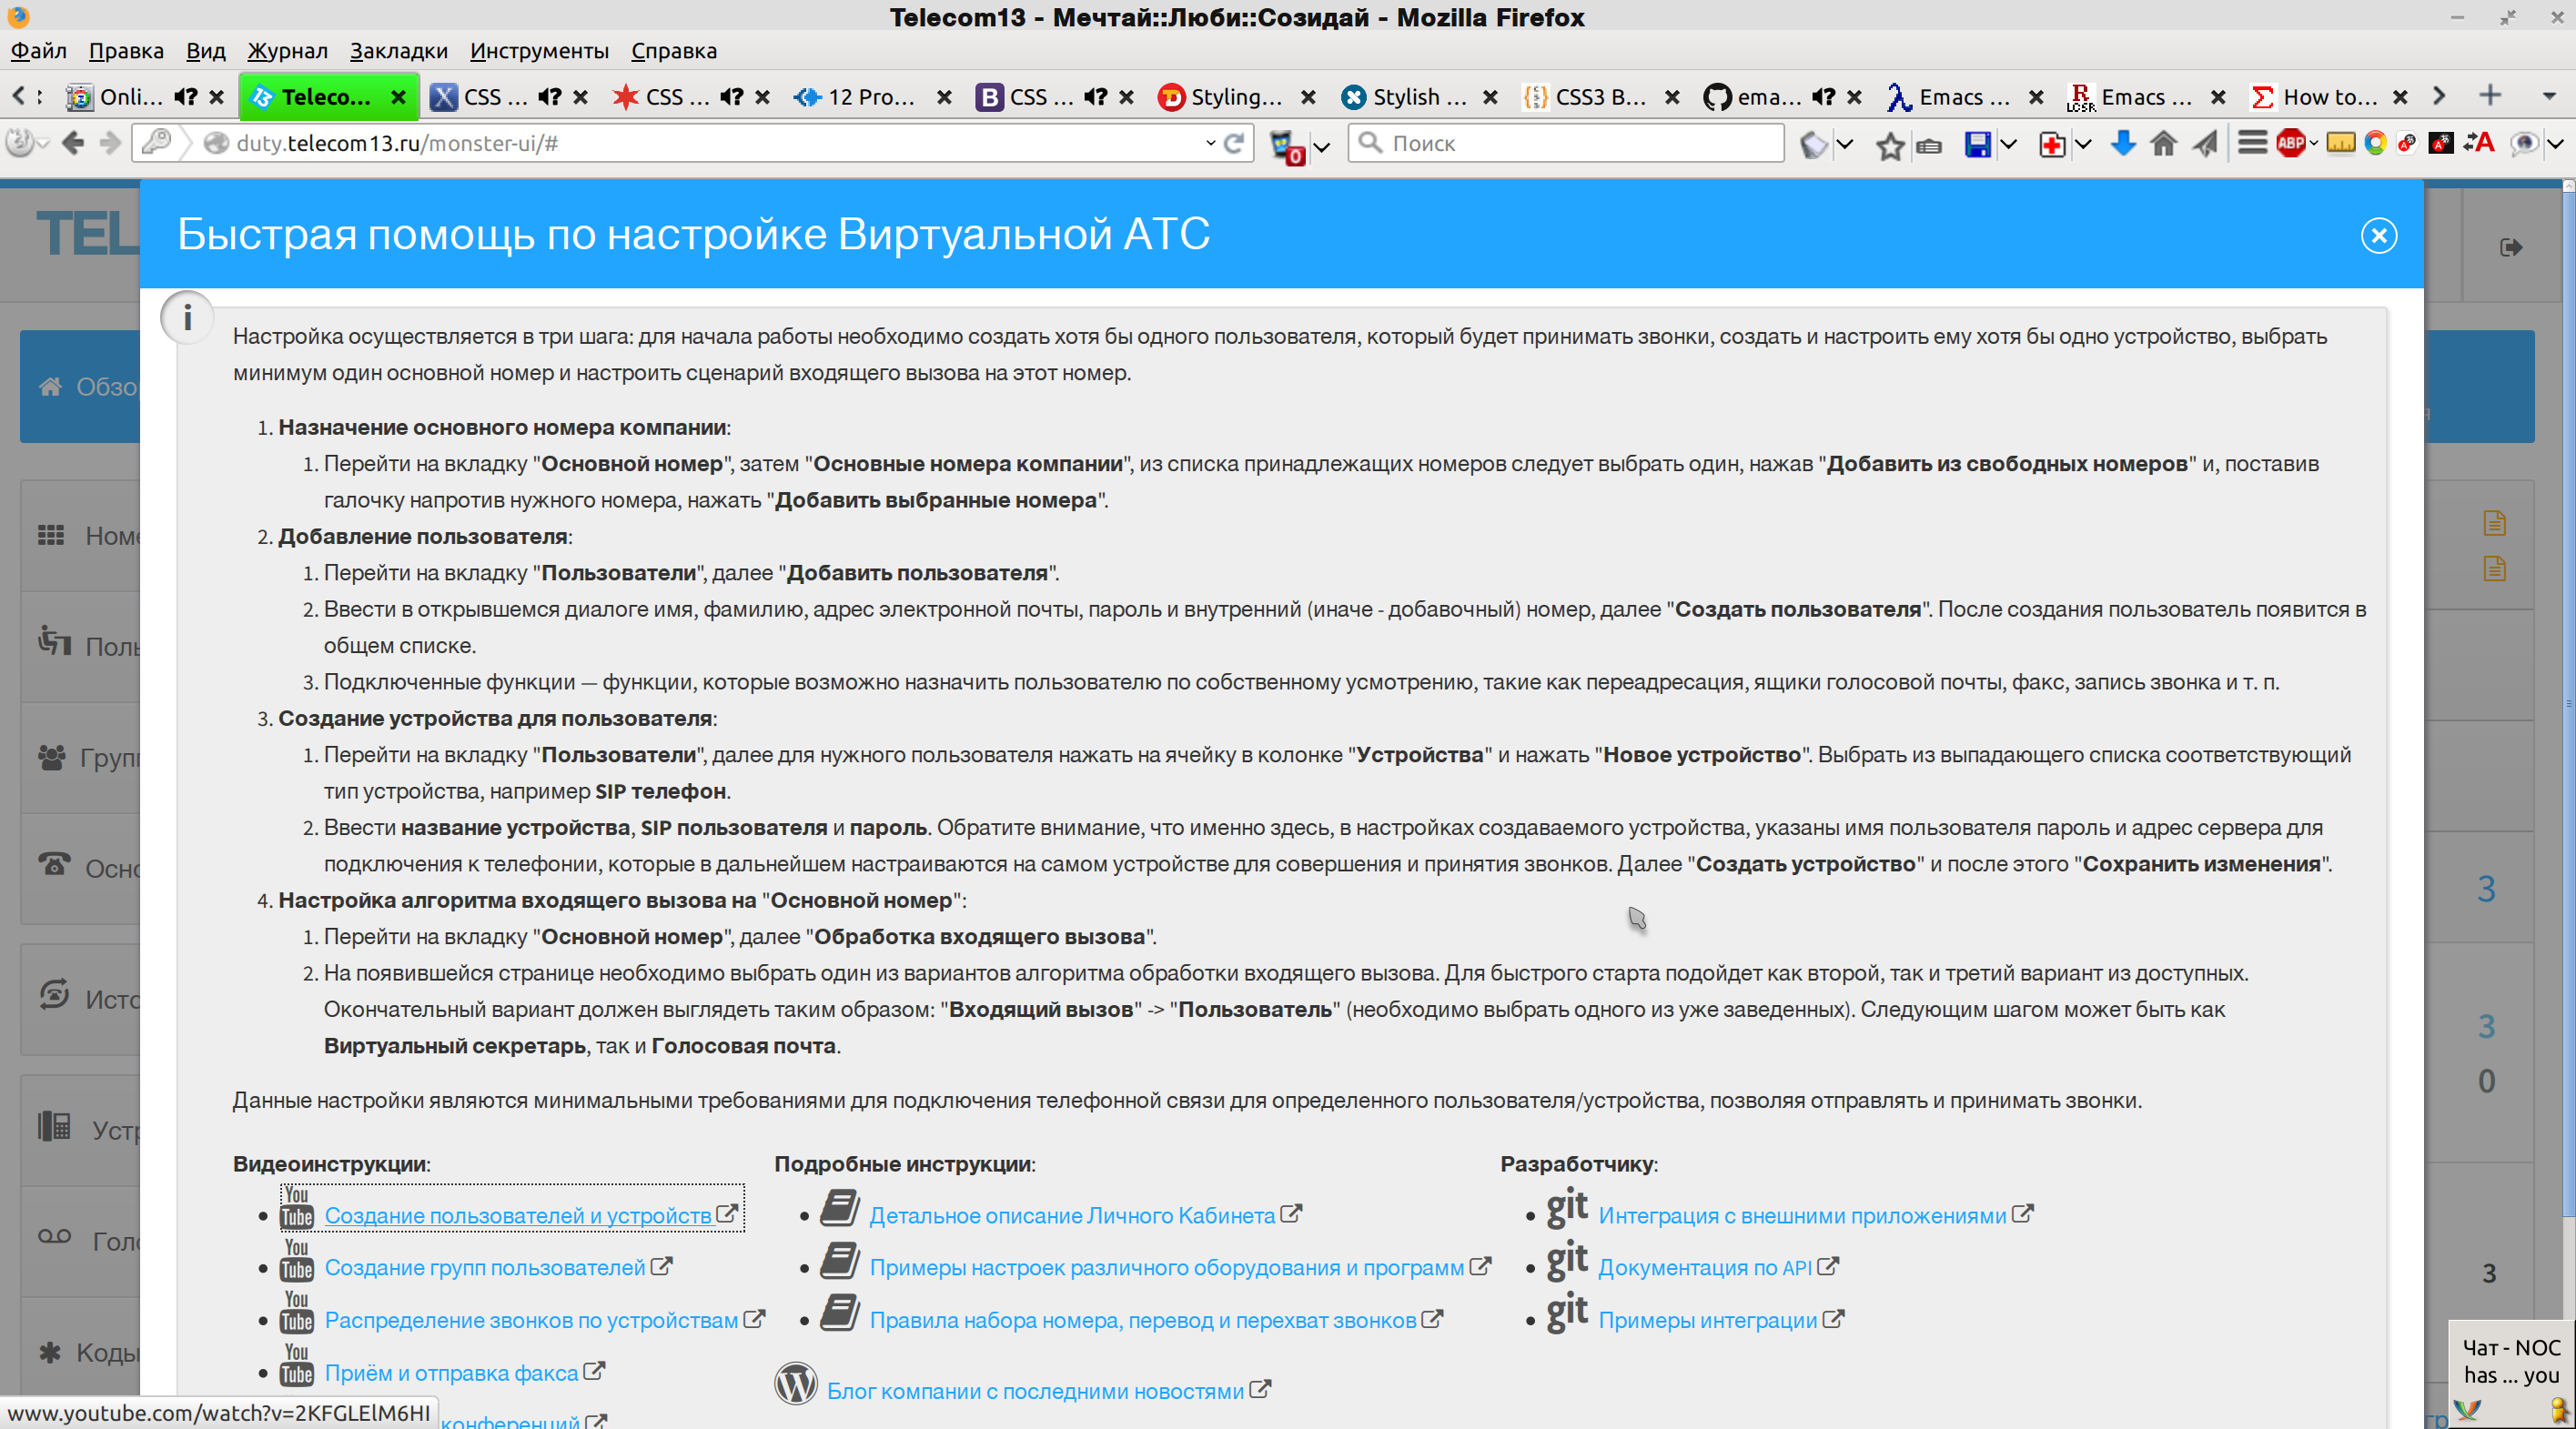The height and width of the screenshot is (1429, 2576).
Task: Open dropdown arrow next to the tag icon
Action: [1845, 145]
